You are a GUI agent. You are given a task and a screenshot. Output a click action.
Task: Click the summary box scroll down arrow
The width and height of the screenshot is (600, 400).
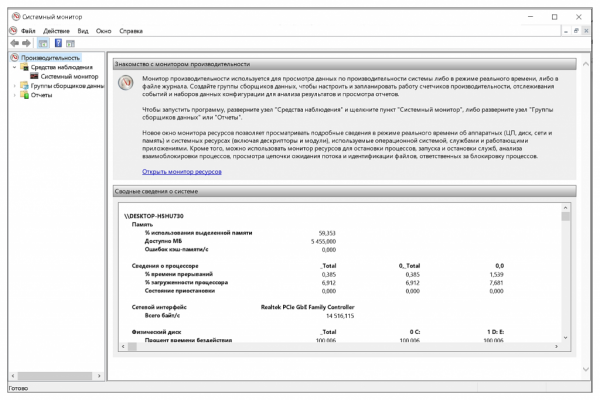click(x=565, y=338)
